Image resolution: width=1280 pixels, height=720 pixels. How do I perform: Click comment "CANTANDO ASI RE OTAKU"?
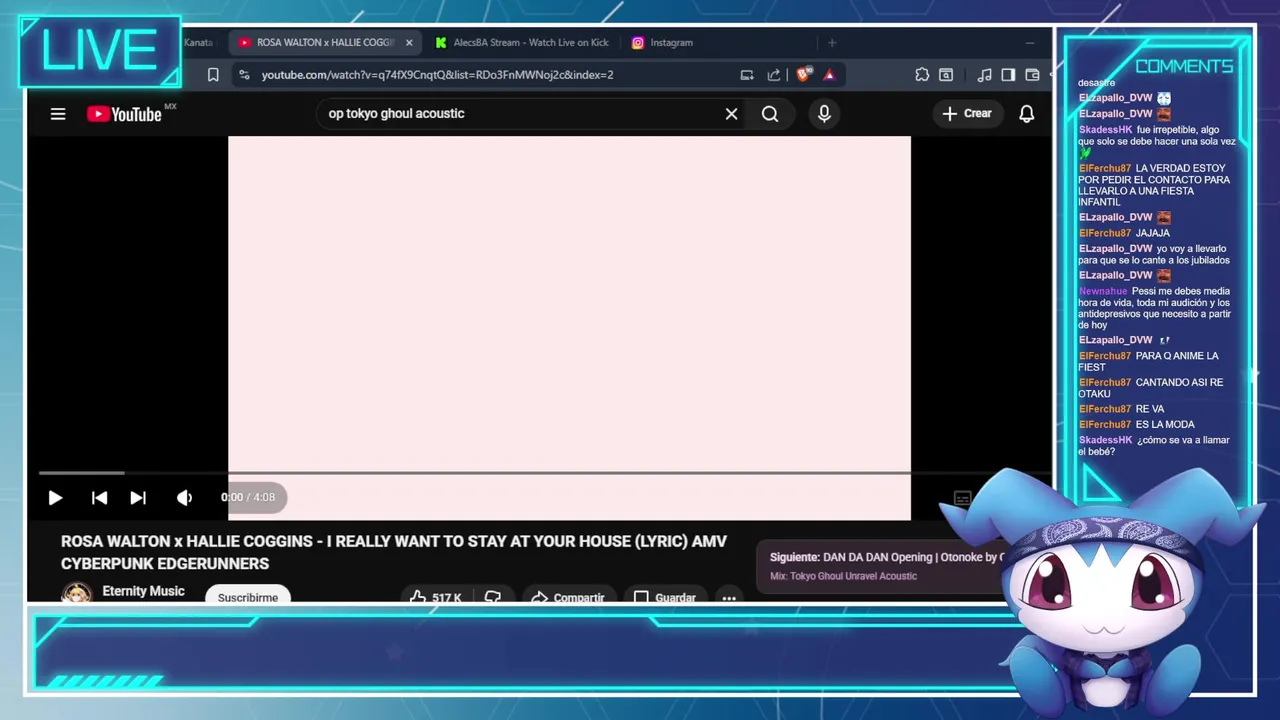click(x=1151, y=388)
